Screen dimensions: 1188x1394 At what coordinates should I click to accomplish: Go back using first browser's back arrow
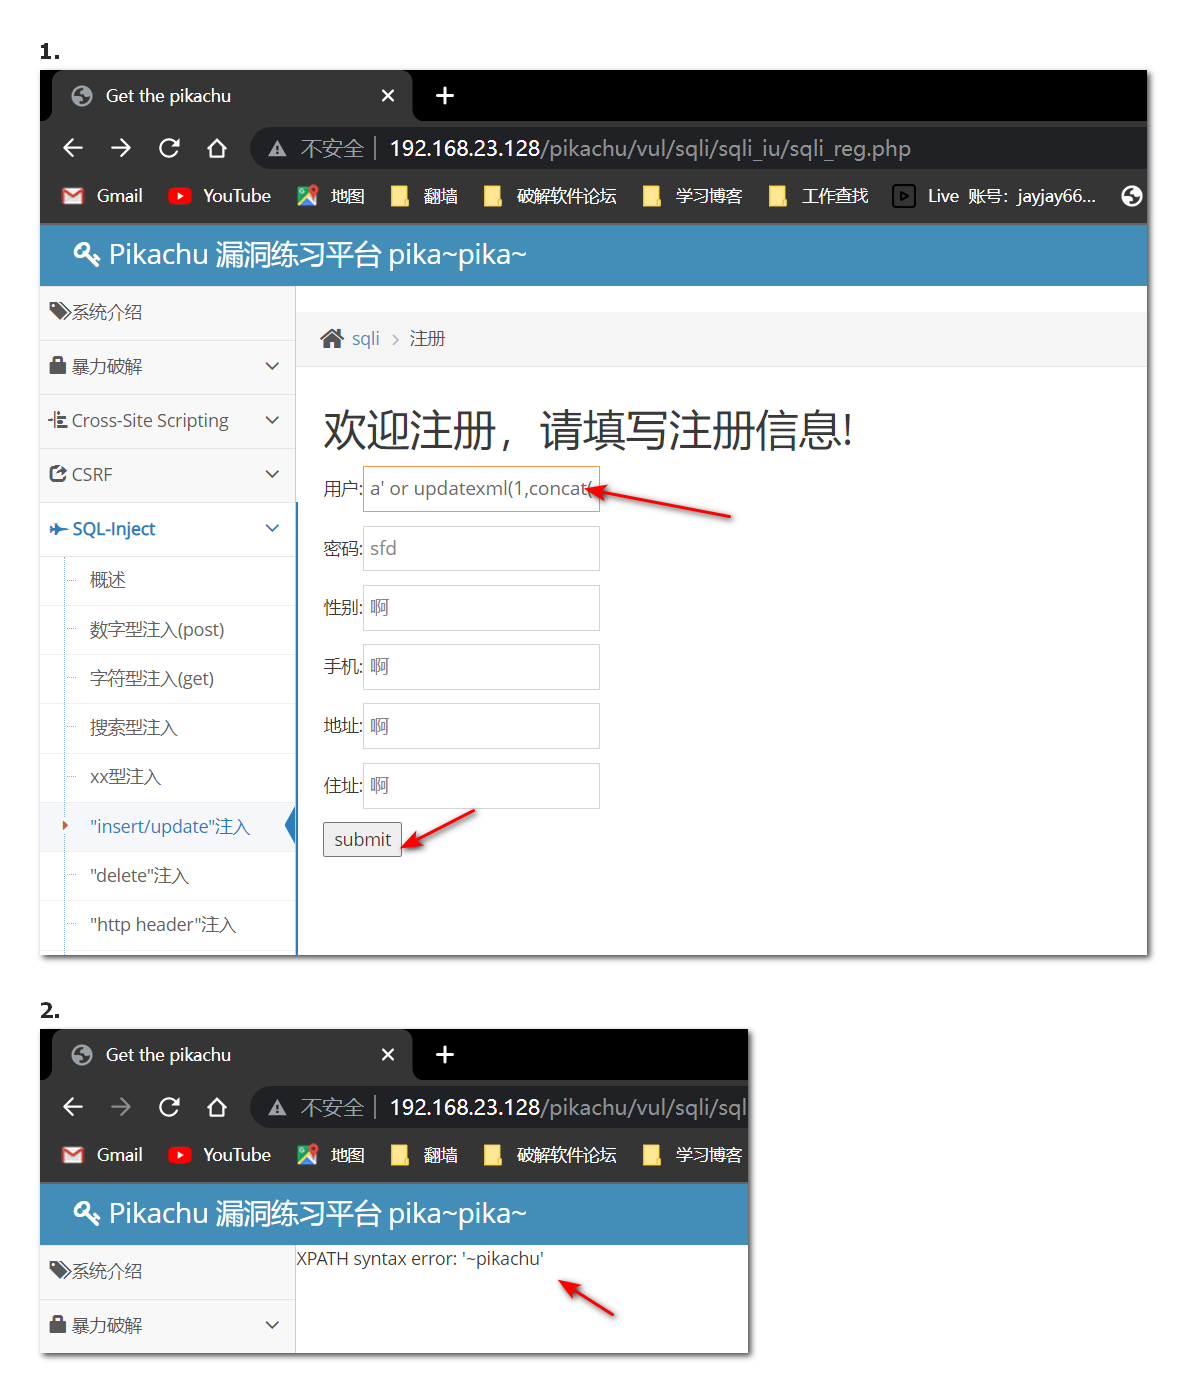(x=73, y=148)
